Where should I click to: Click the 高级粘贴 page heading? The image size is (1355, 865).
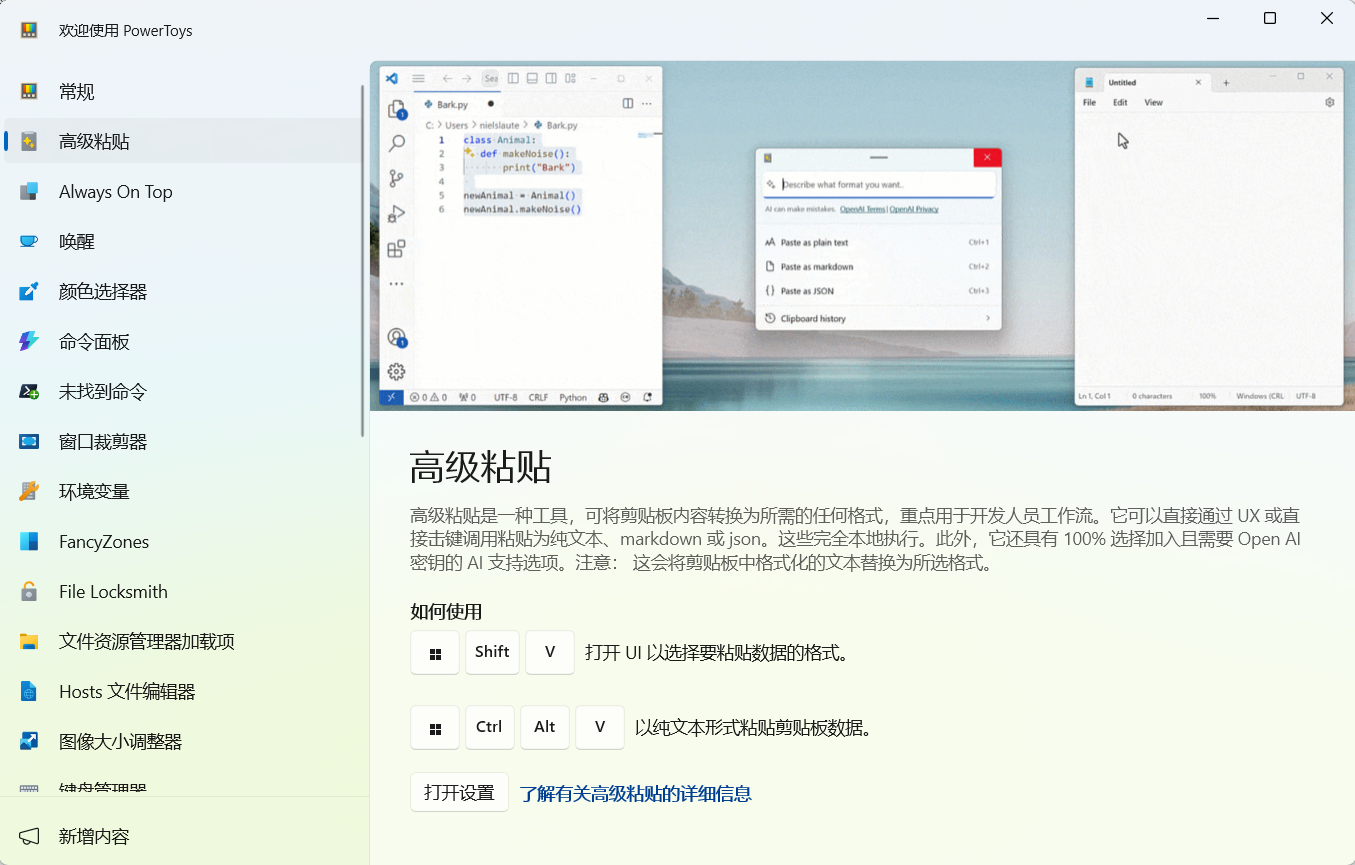481,467
